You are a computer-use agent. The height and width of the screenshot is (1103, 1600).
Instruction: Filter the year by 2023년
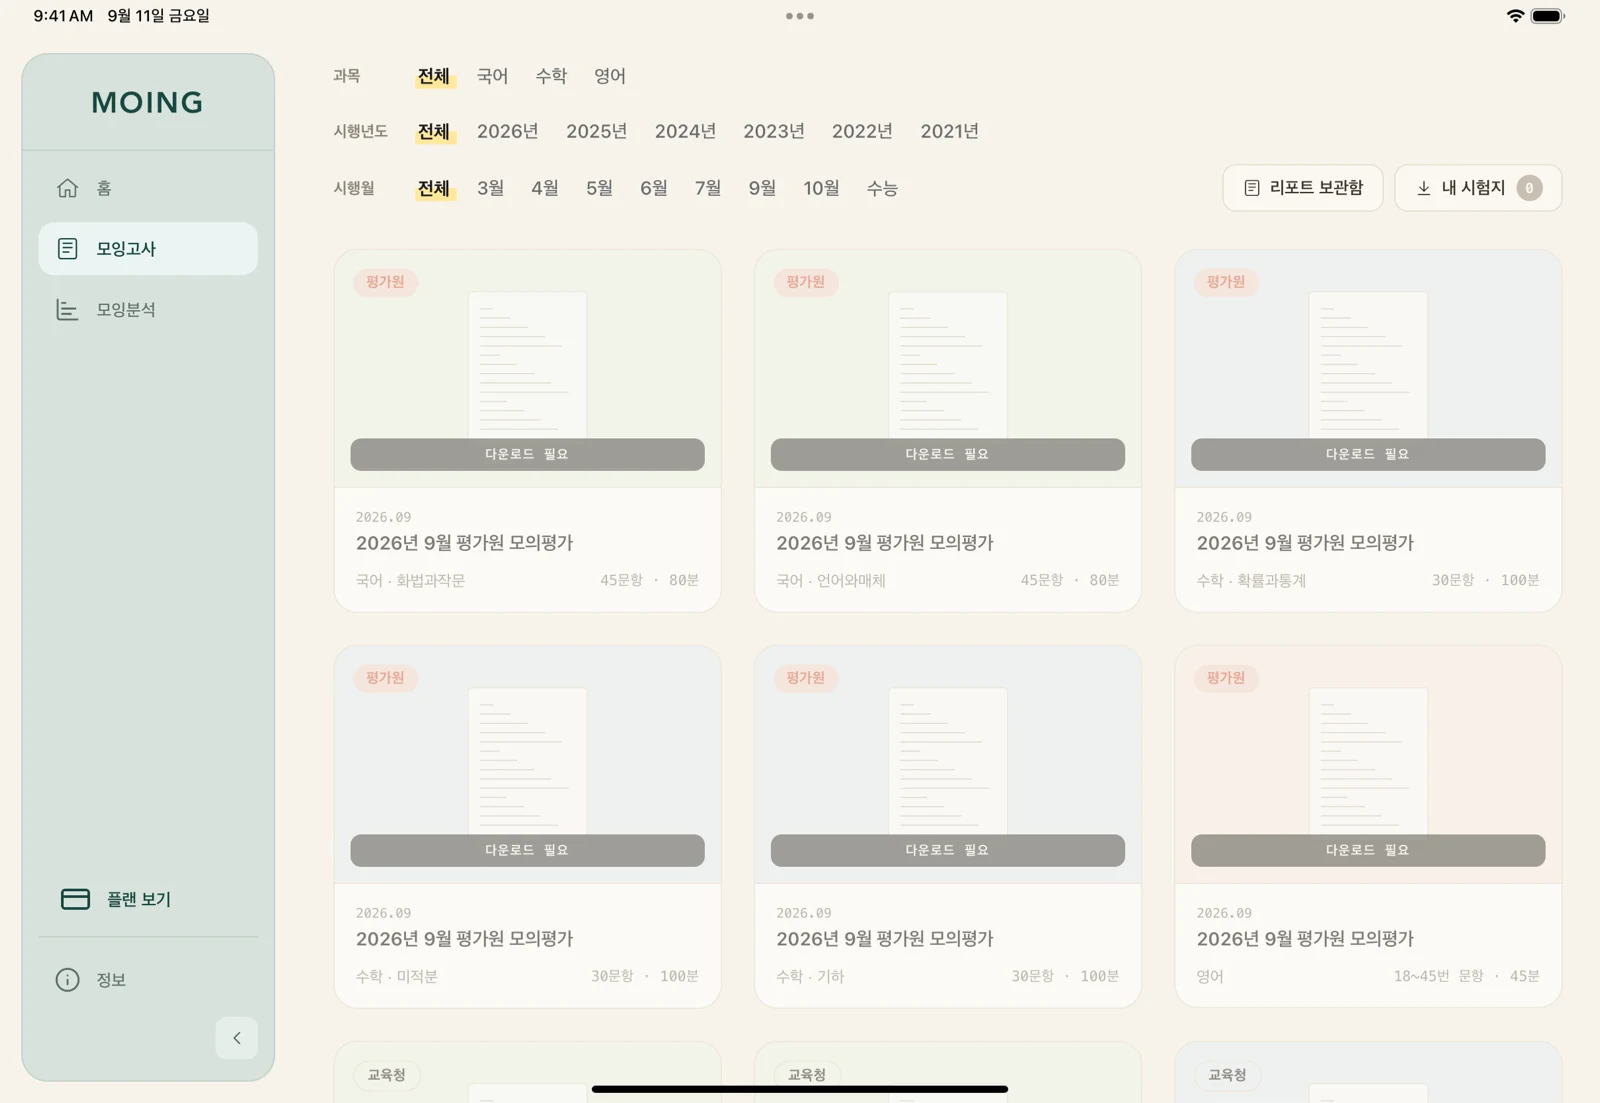click(x=774, y=131)
